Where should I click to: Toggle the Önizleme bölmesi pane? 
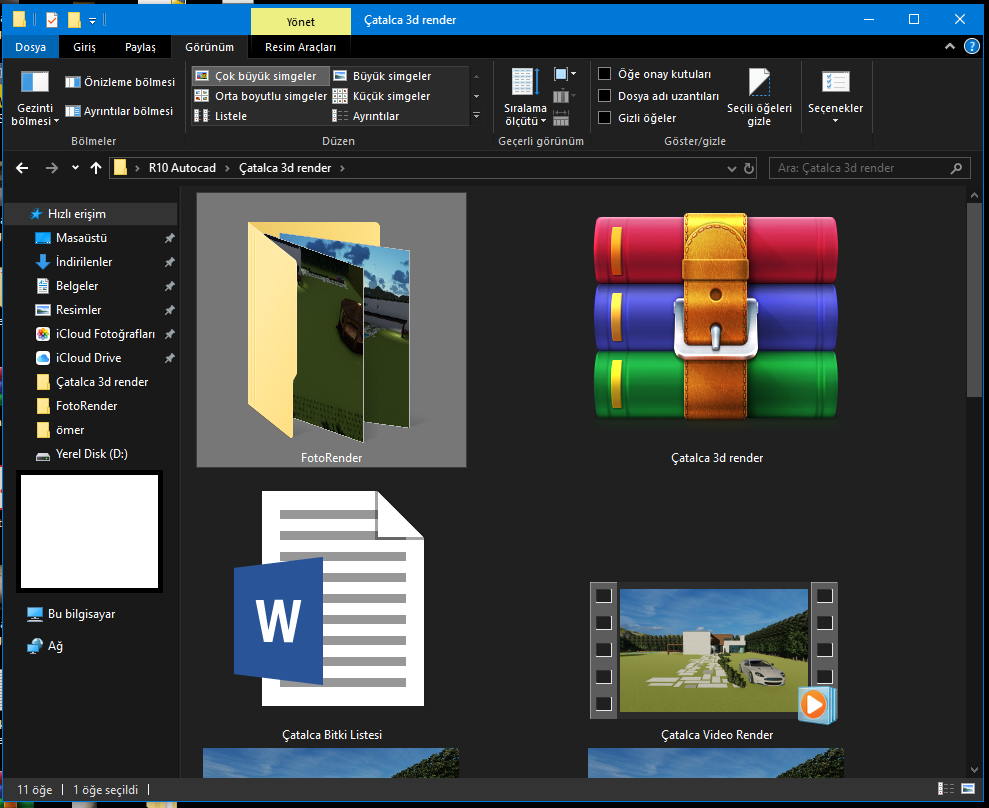click(120, 82)
